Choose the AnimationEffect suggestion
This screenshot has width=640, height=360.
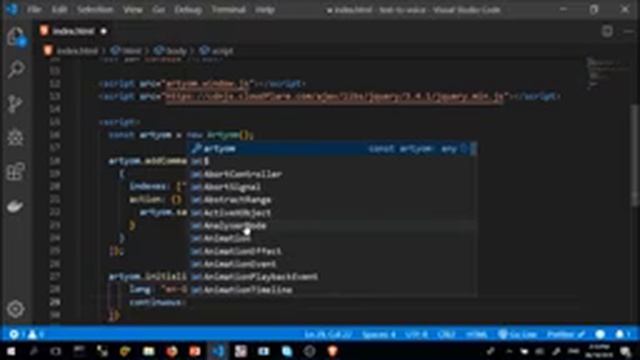[x=331, y=251]
